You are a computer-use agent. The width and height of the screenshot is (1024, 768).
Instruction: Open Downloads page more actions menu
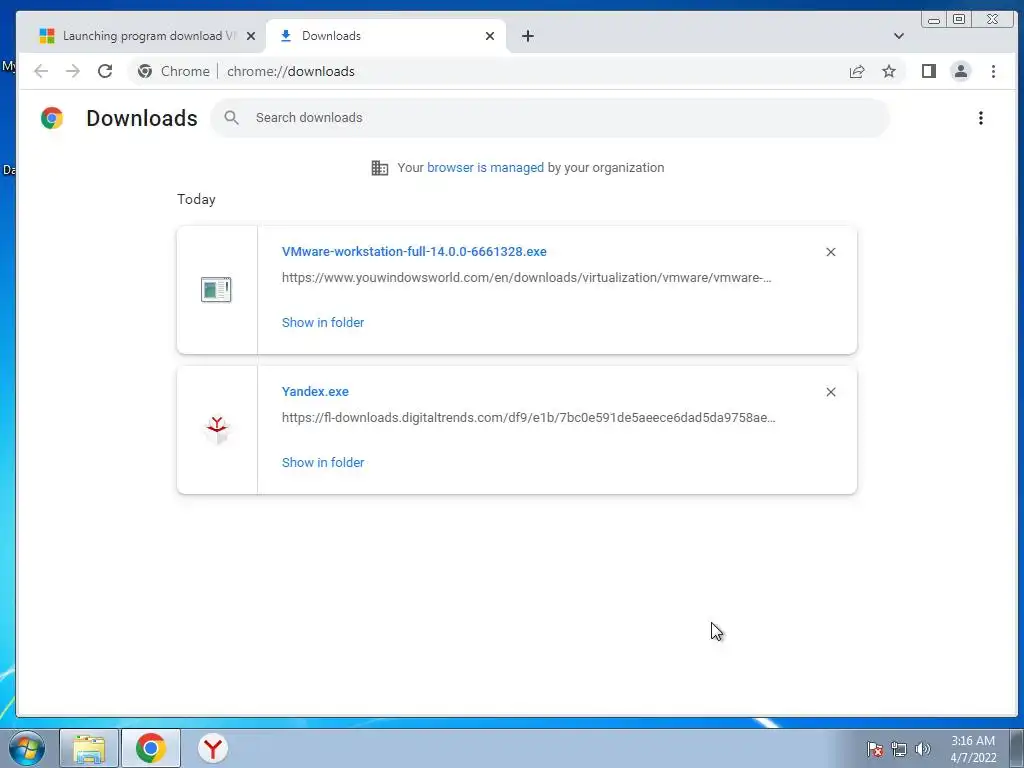pyautogui.click(x=980, y=118)
